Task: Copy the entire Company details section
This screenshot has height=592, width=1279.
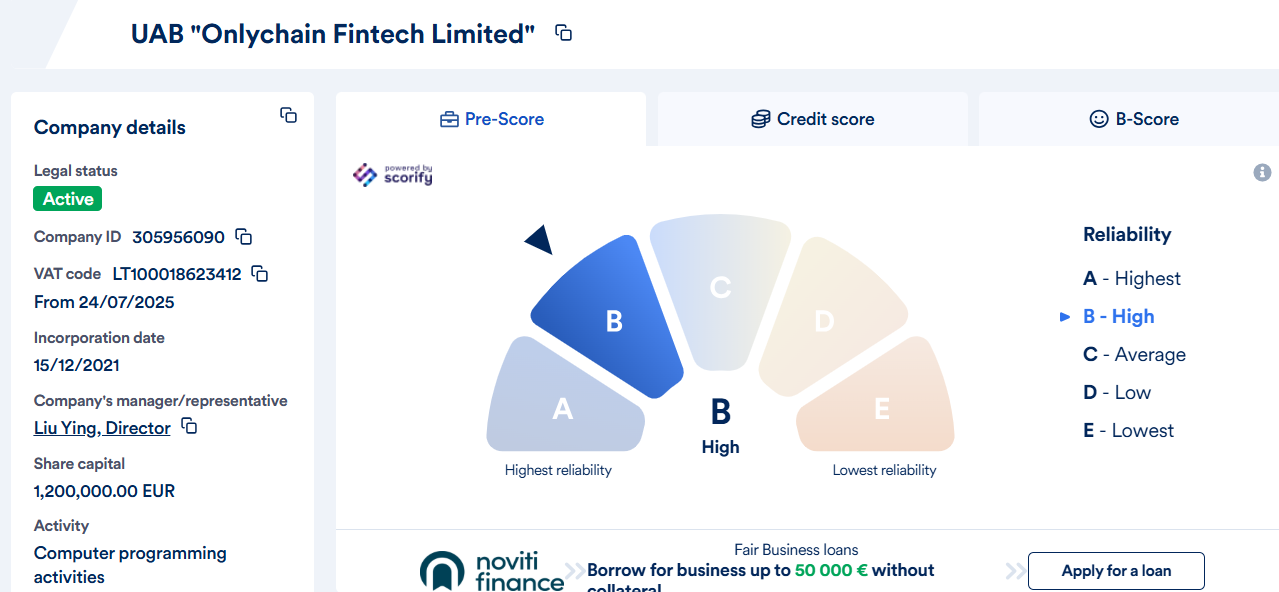Action: (x=288, y=115)
